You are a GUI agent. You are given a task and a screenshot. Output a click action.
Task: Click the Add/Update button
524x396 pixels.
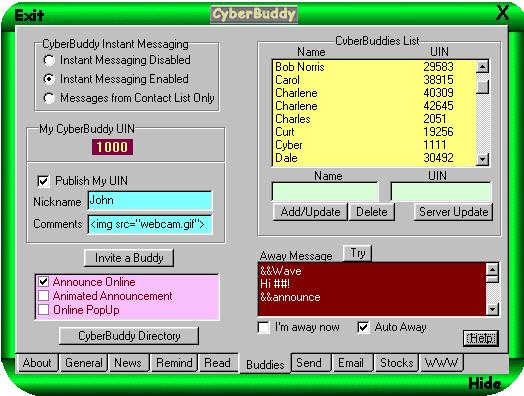point(310,212)
